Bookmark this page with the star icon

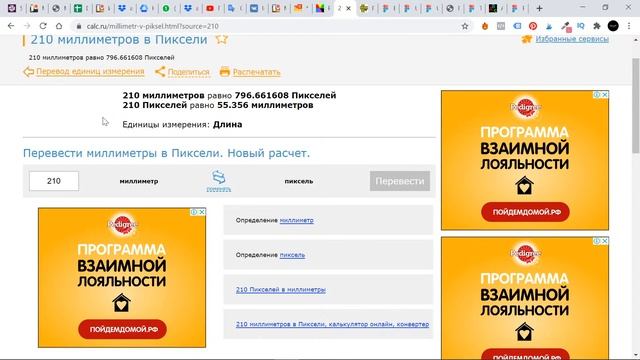tap(465, 26)
